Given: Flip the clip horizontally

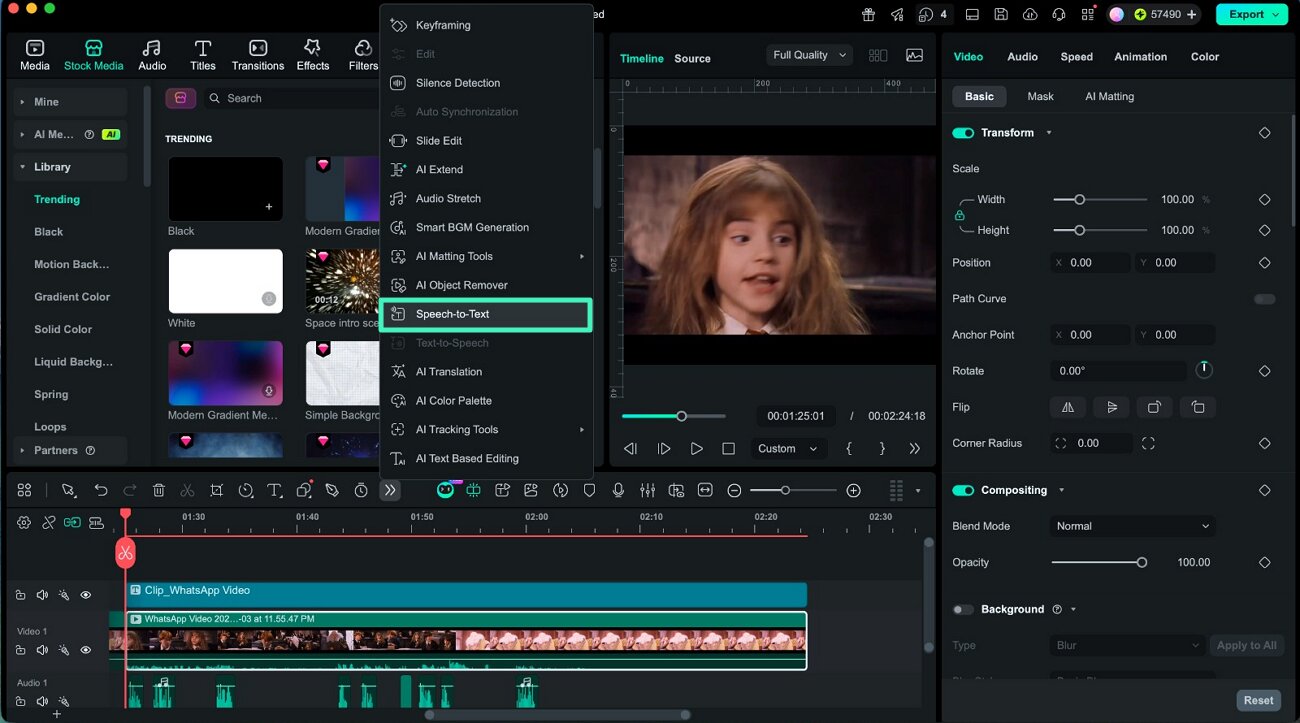Looking at the screenshot, I should coord(1067,407).
